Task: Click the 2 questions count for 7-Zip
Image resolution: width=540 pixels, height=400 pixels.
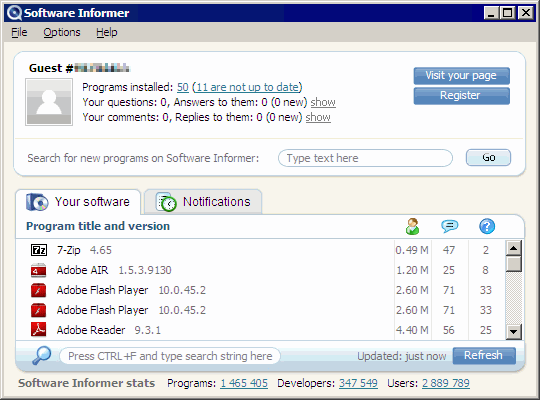Action: pyautogui.click(x=486, y=250)
